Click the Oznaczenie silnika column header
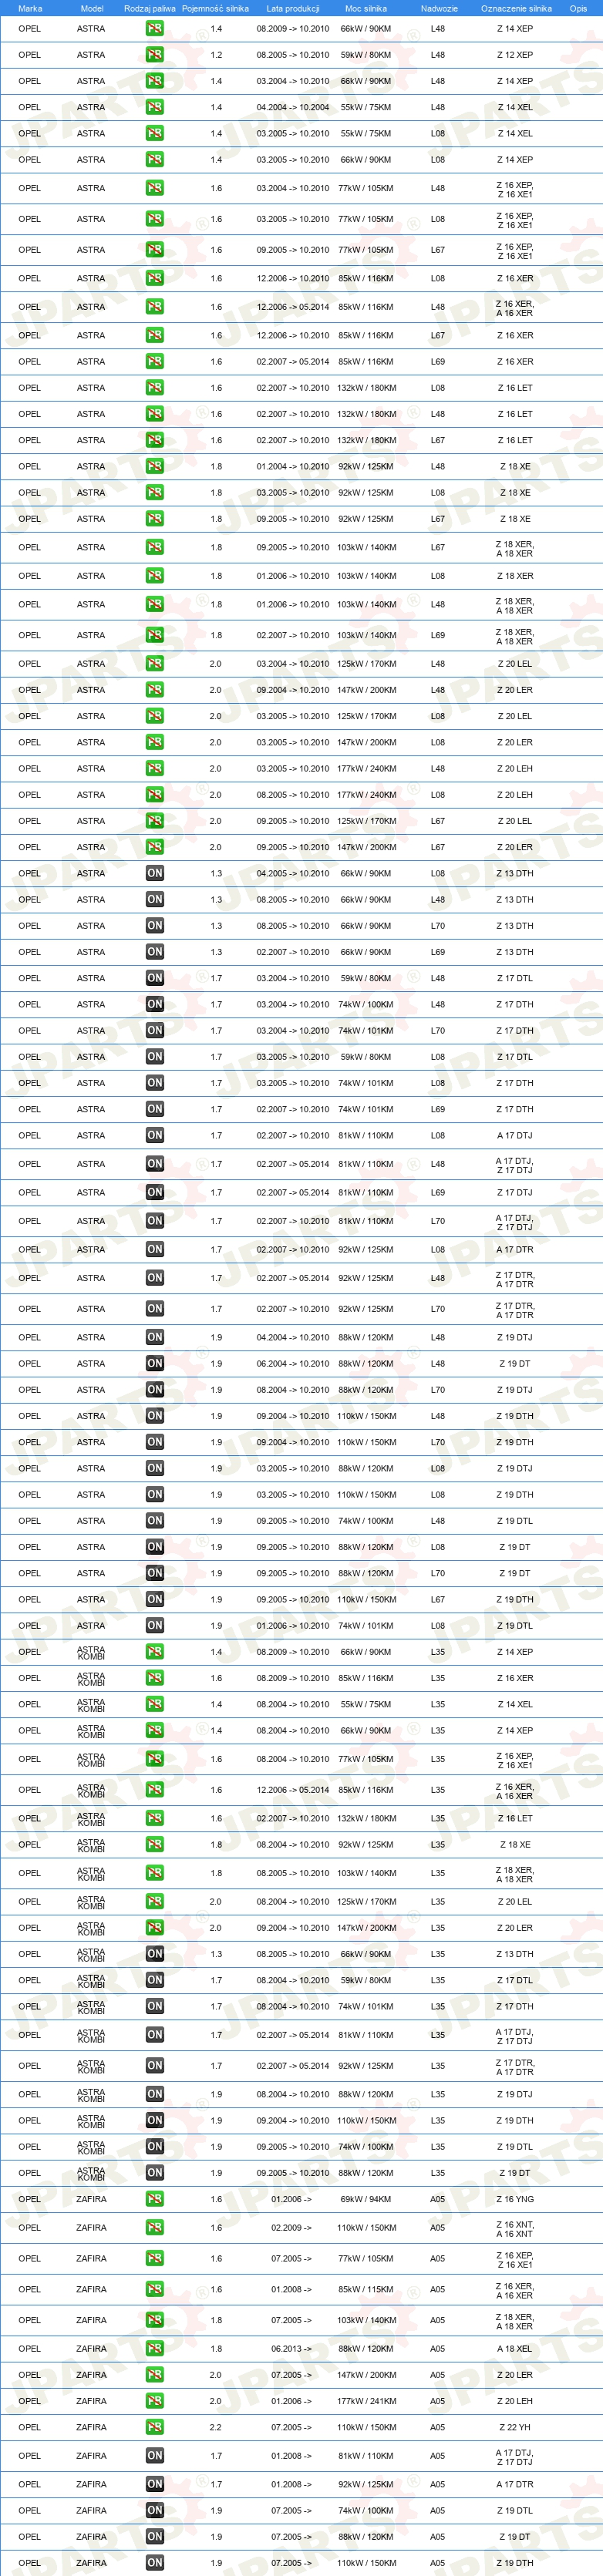The height and width of the screenshot is (2576, 603). (516, 8)
